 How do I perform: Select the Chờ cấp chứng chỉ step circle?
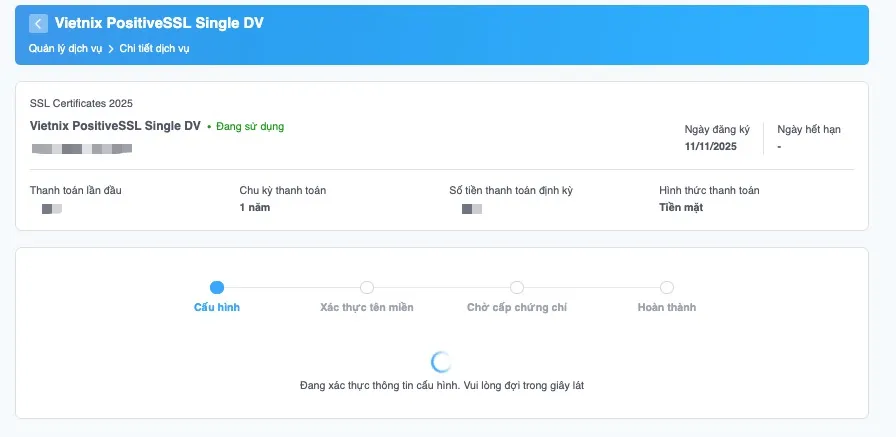pyautogui.click(x=517, y=288)
